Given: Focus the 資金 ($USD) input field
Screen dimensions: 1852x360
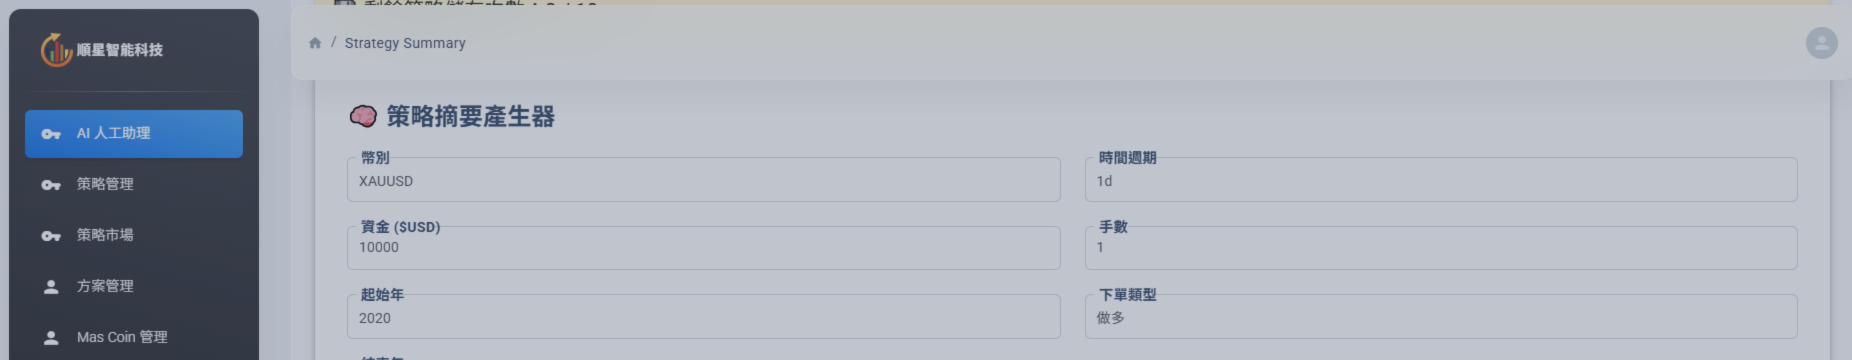Looking at the screenshot, I should coord(703,248).
